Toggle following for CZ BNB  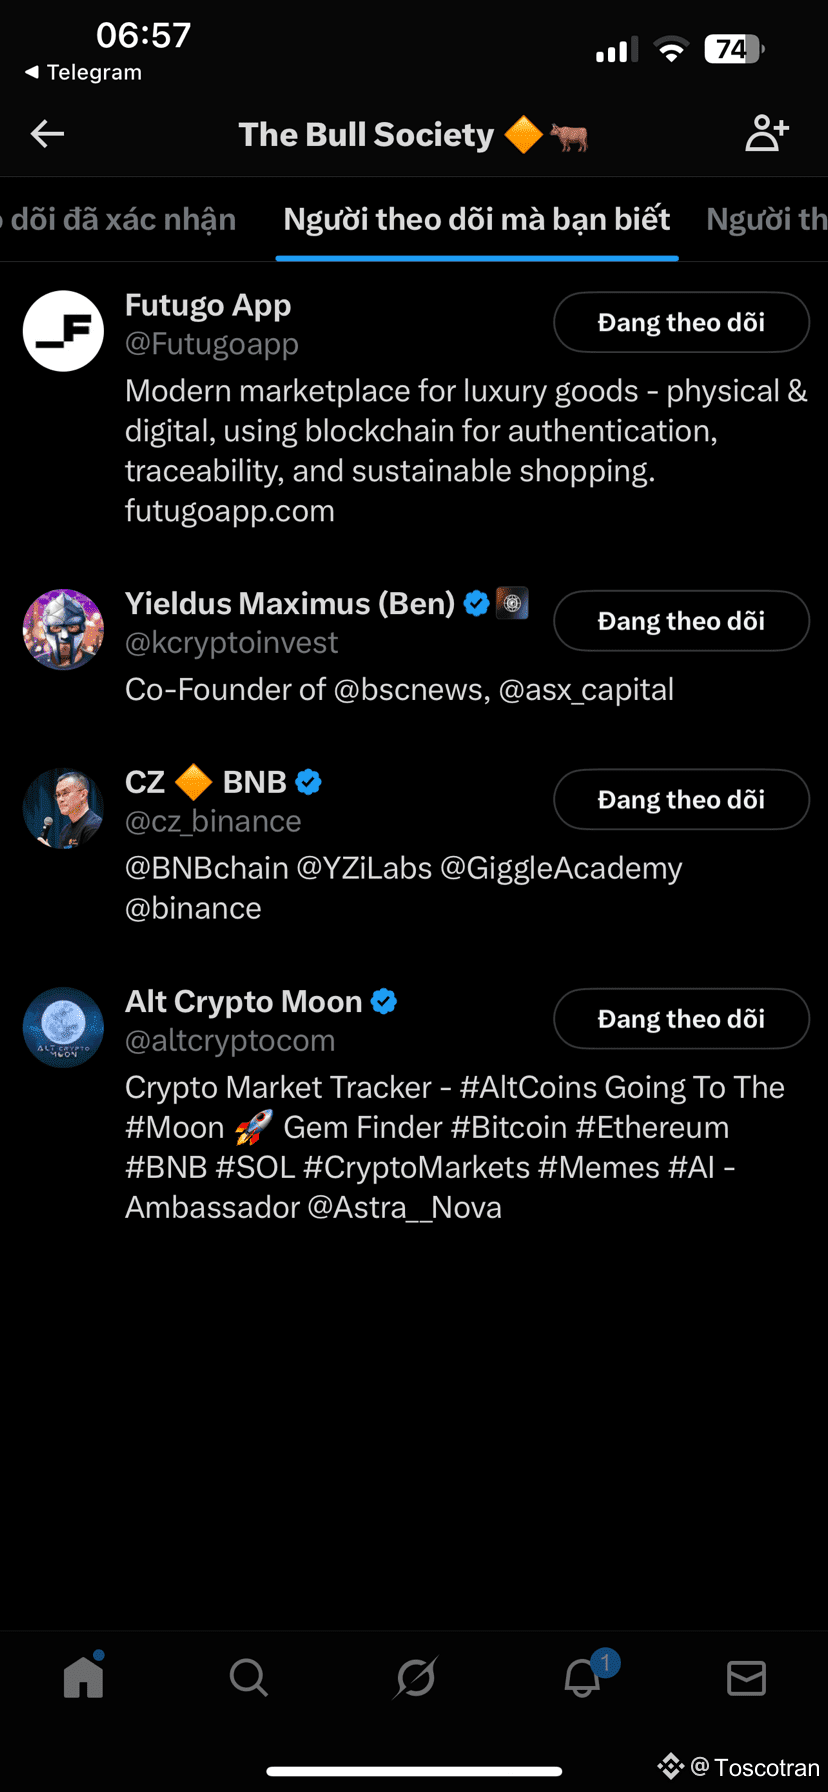pos(681,799)
